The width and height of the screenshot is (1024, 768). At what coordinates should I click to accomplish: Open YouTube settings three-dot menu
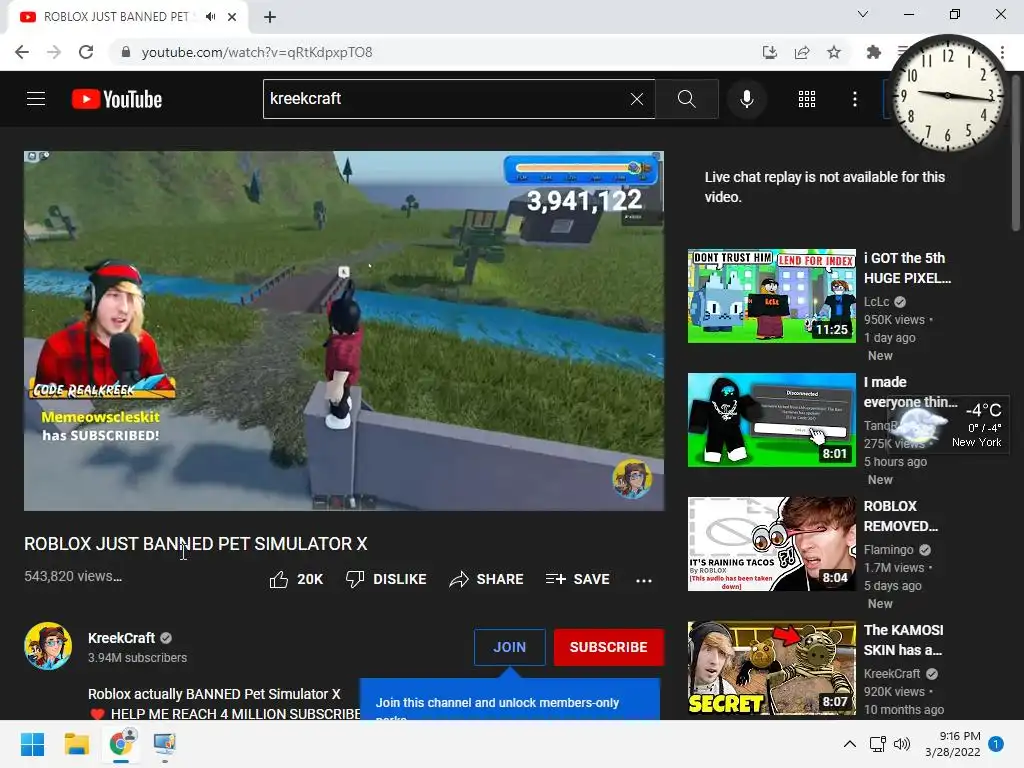855,99
